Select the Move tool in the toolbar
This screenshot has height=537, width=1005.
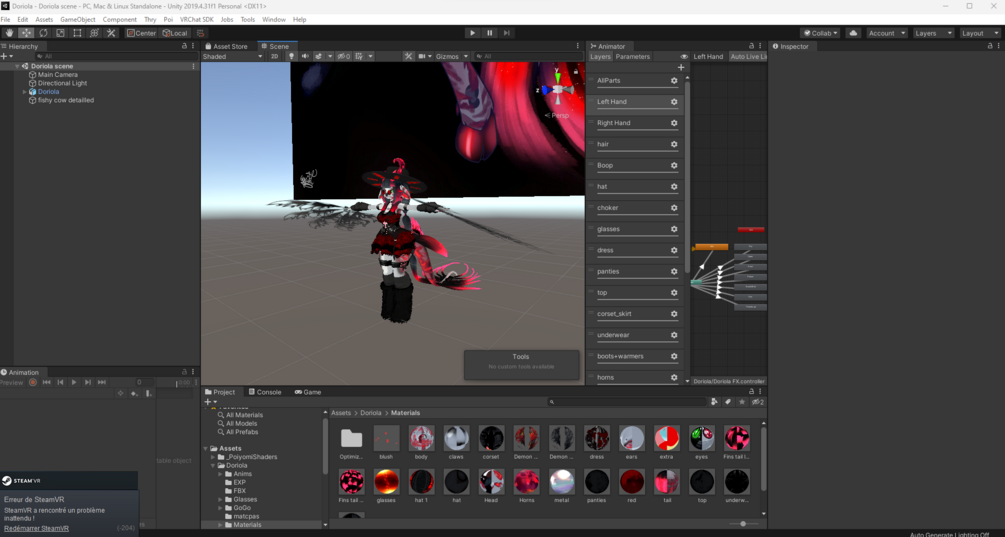click(x=26, y=33)
